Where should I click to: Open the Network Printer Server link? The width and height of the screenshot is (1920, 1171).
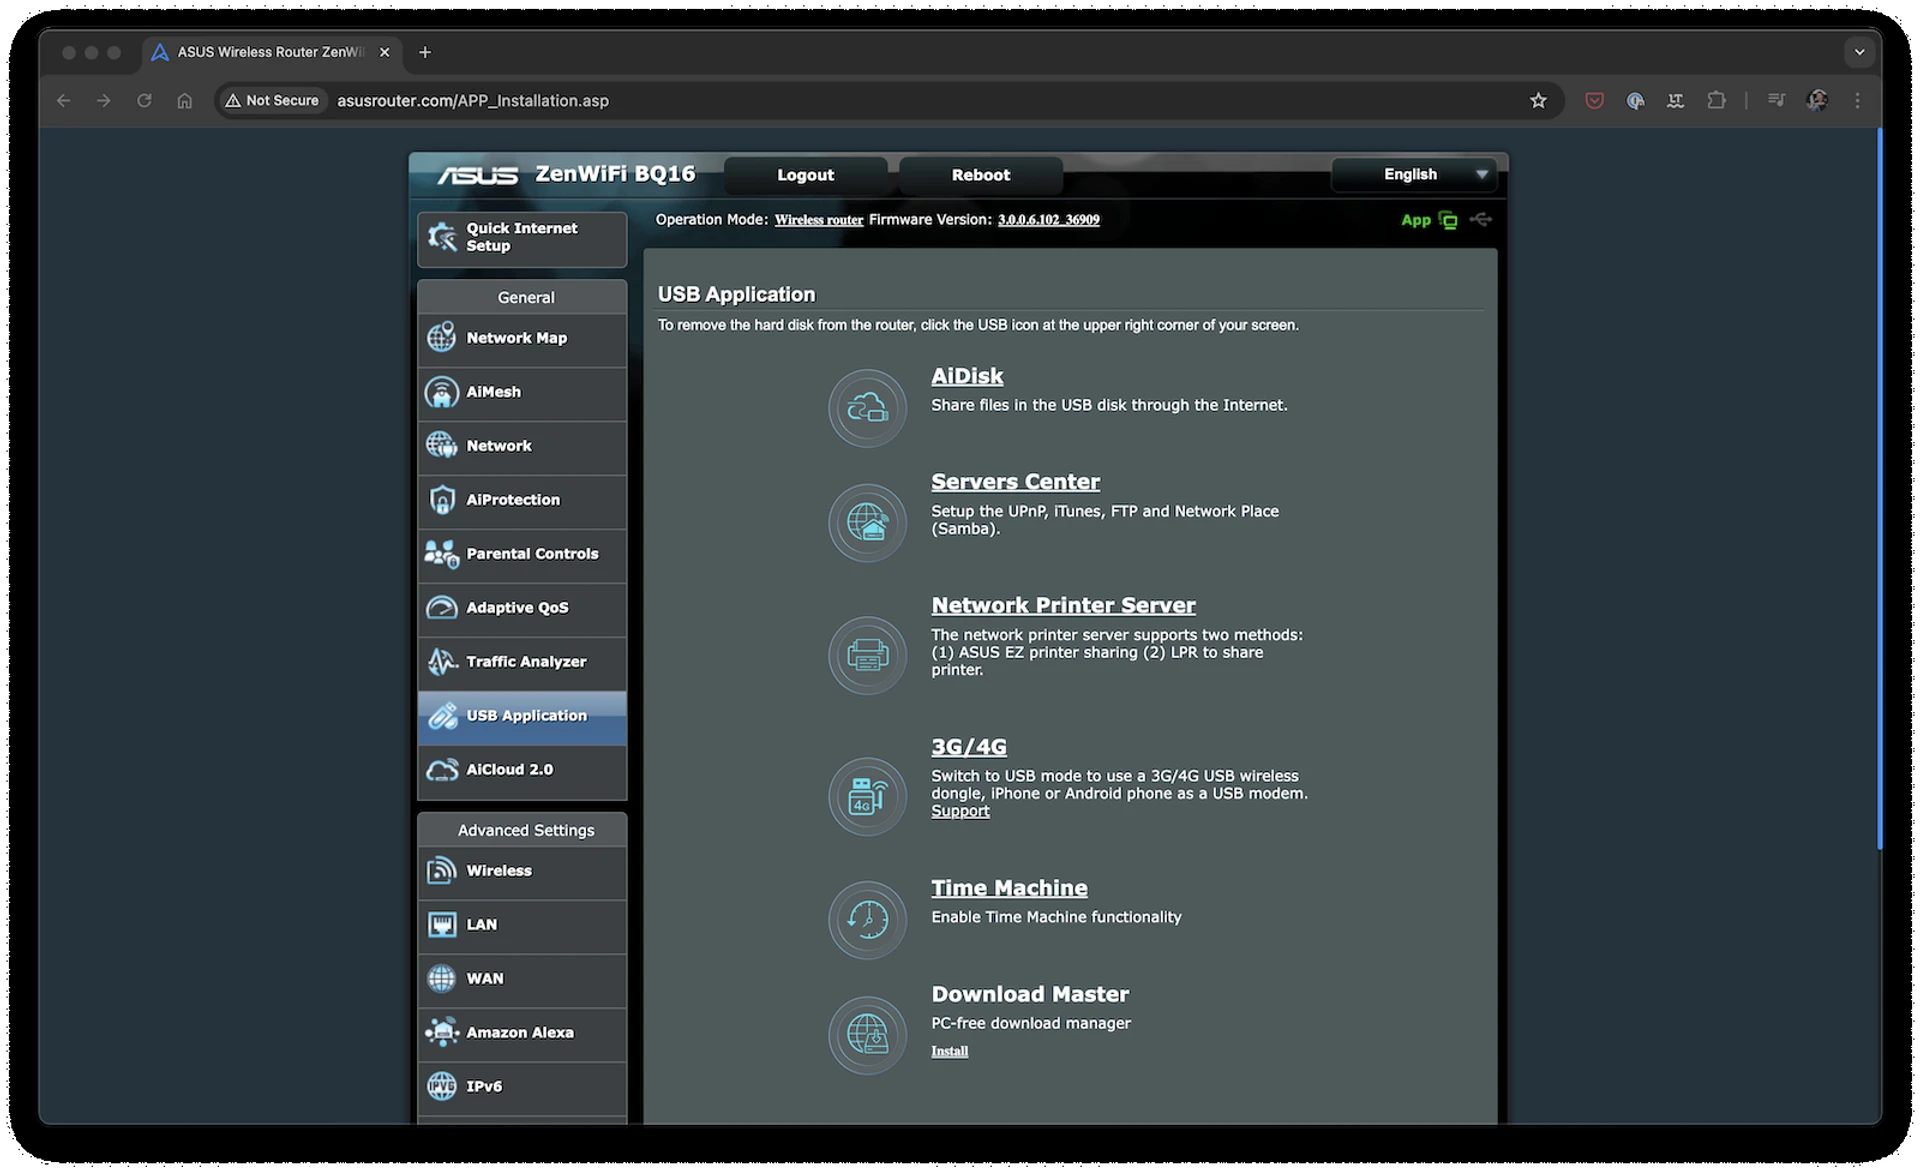click(x=1063, y=606)
